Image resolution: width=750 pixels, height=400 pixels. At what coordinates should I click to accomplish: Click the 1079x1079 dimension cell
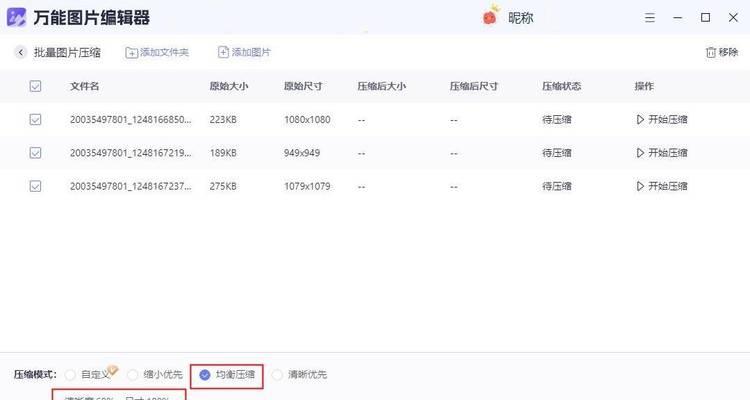307,186
